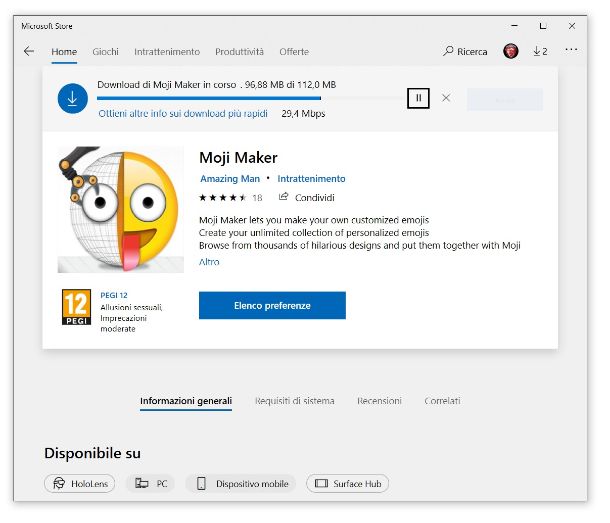This screenshot has width=610, height=523.
Task: Click the 29,4 Mbps speed text
Action: (303, 114)
